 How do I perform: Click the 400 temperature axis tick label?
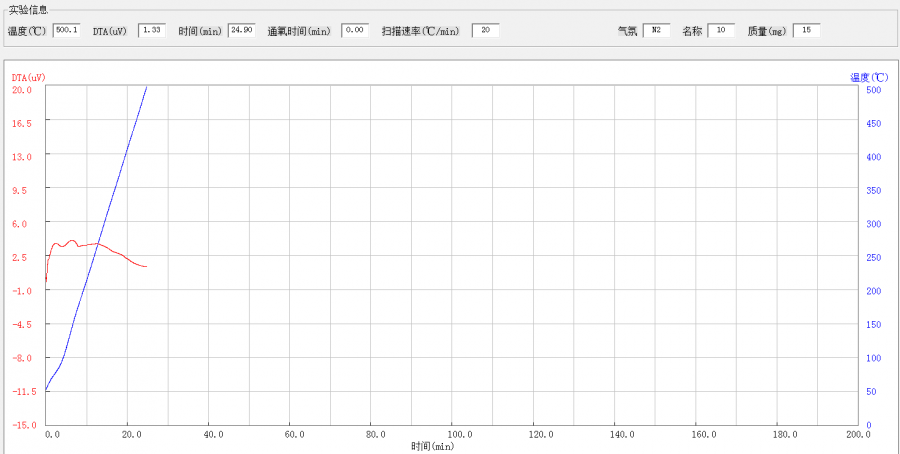tap(873, 157)
